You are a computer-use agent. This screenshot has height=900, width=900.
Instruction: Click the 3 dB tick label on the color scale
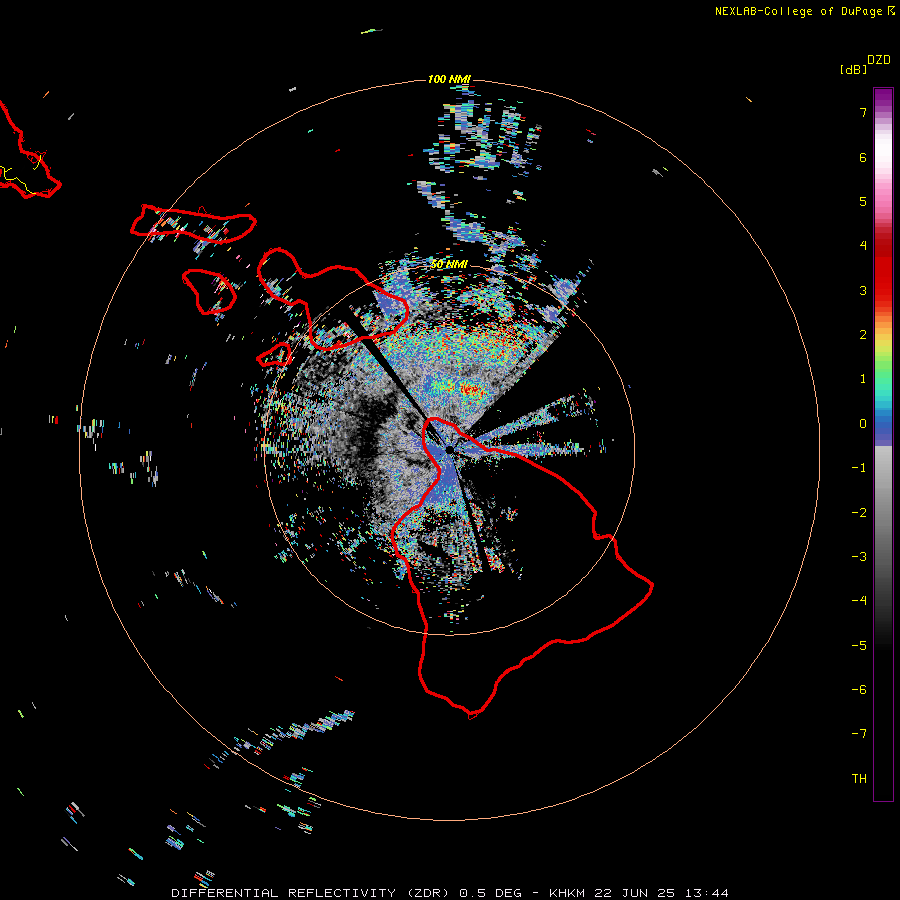coord(863,290)
